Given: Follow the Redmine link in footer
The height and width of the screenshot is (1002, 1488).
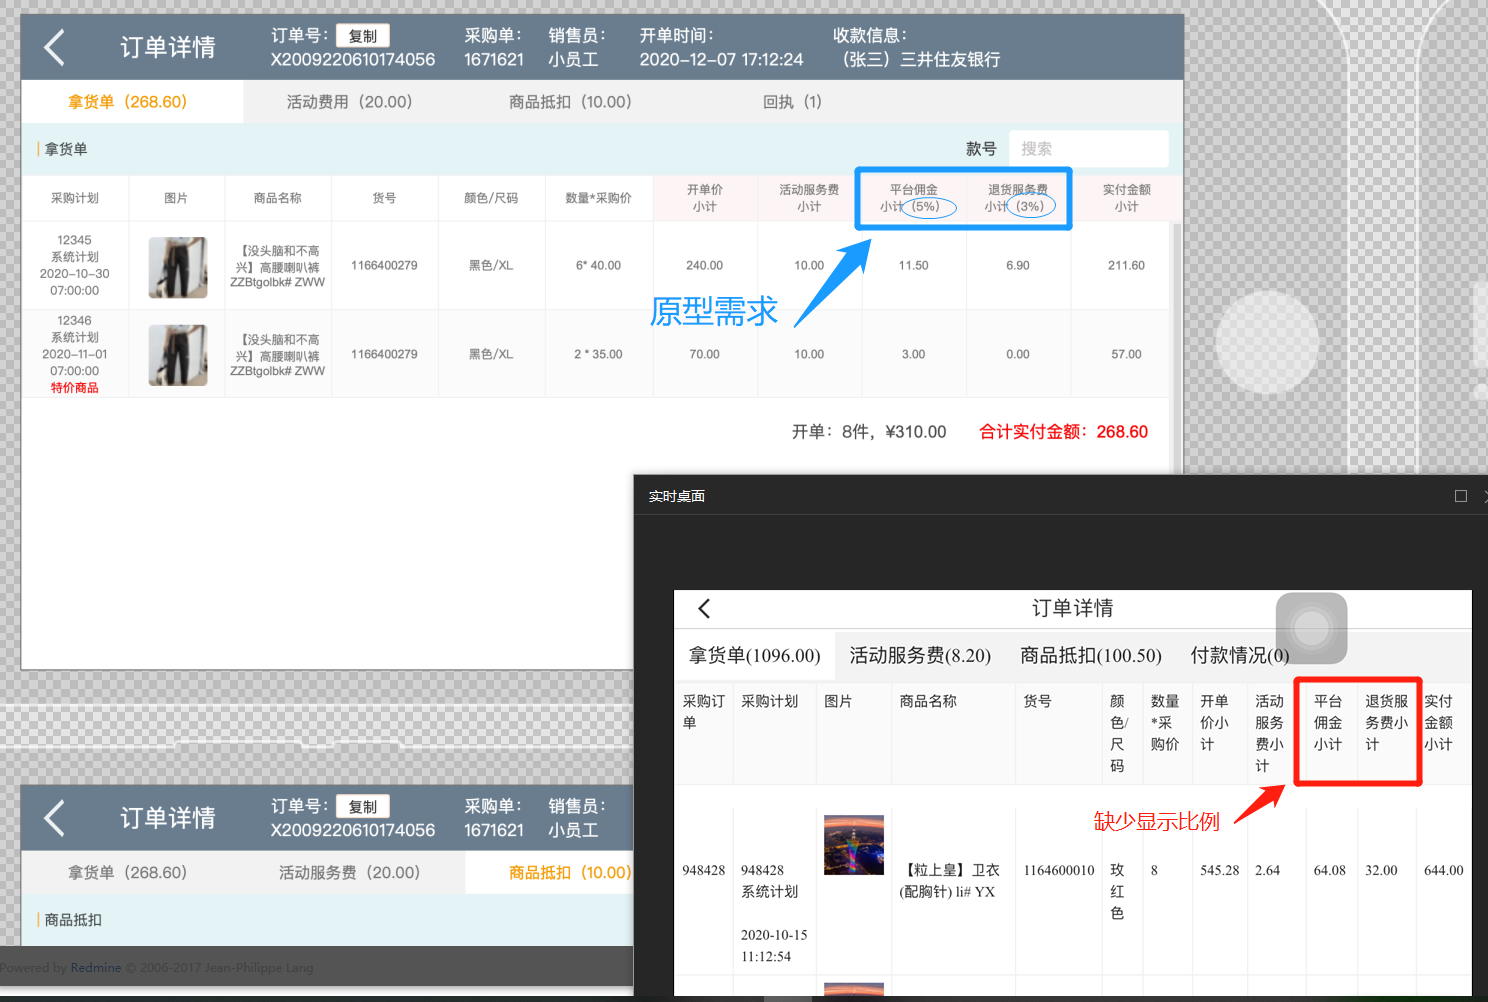Looking at the screenshot, I should point(96,968).
